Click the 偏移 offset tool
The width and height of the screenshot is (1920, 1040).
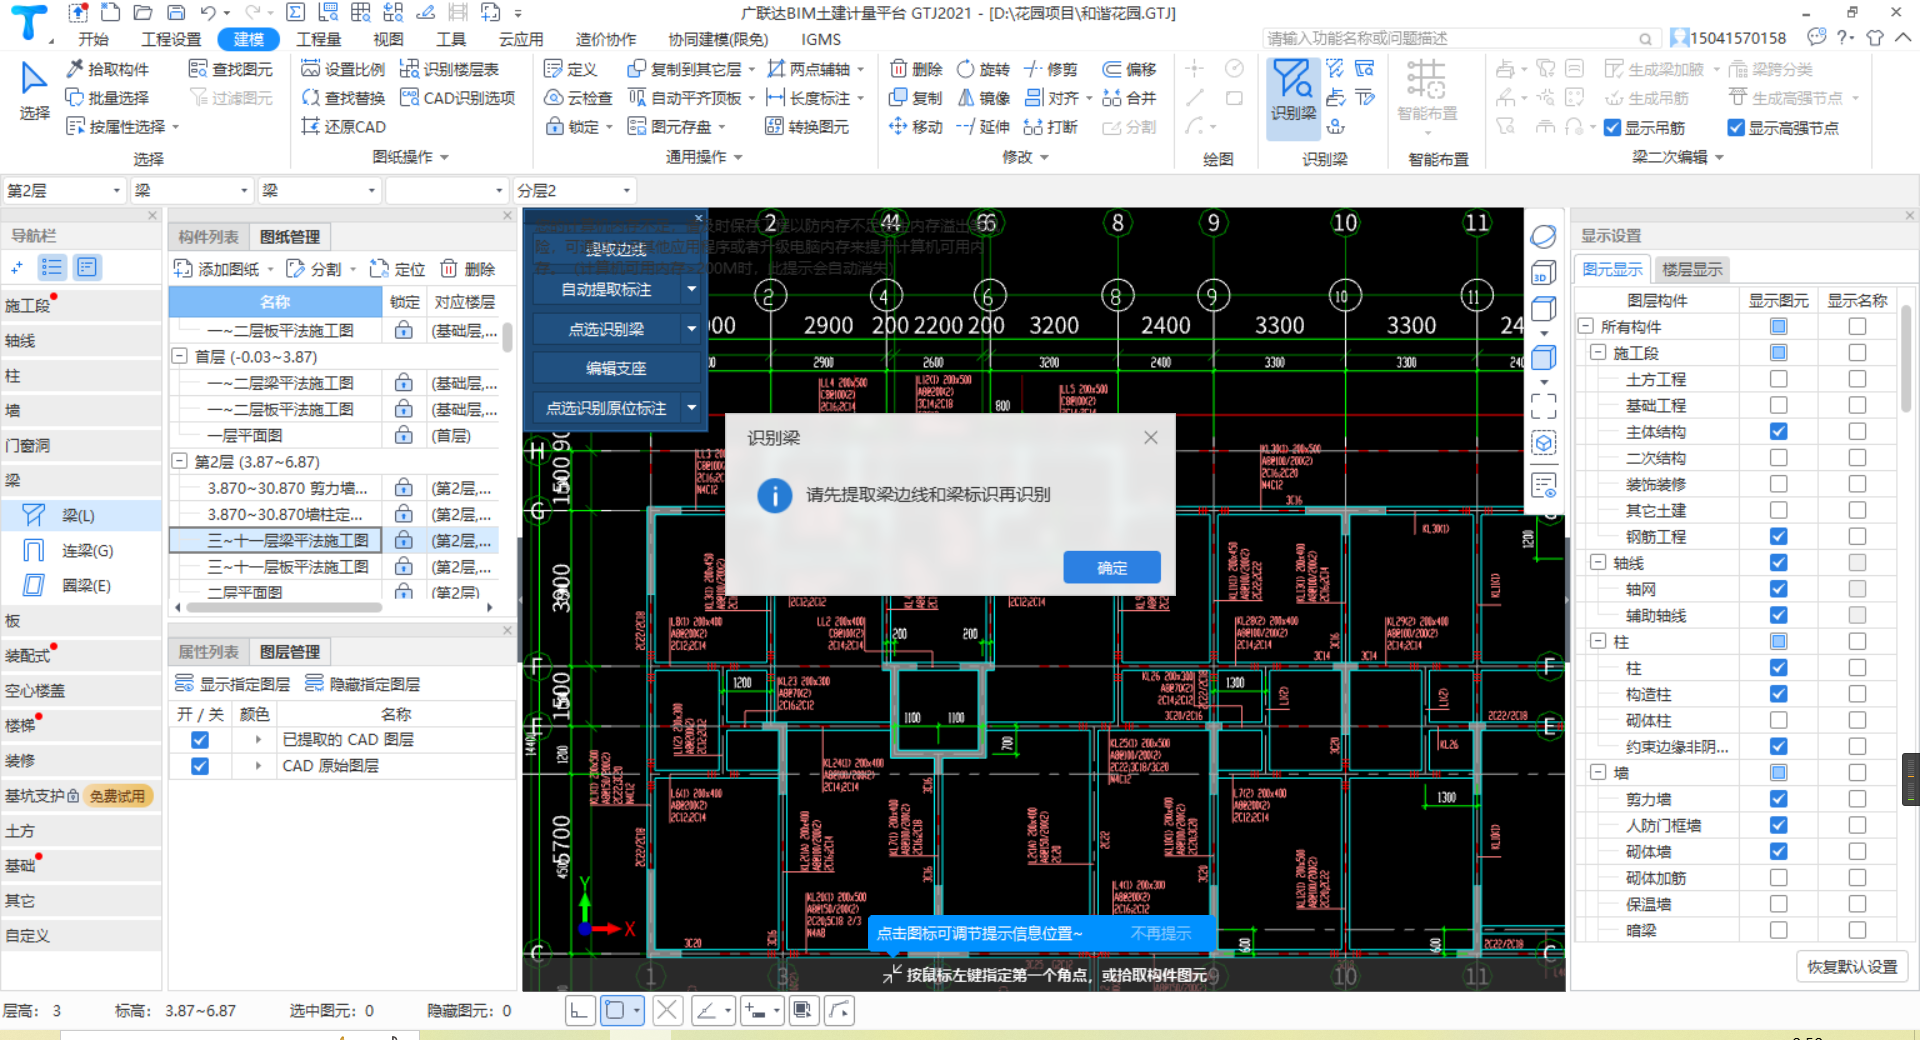(1129, 69)
